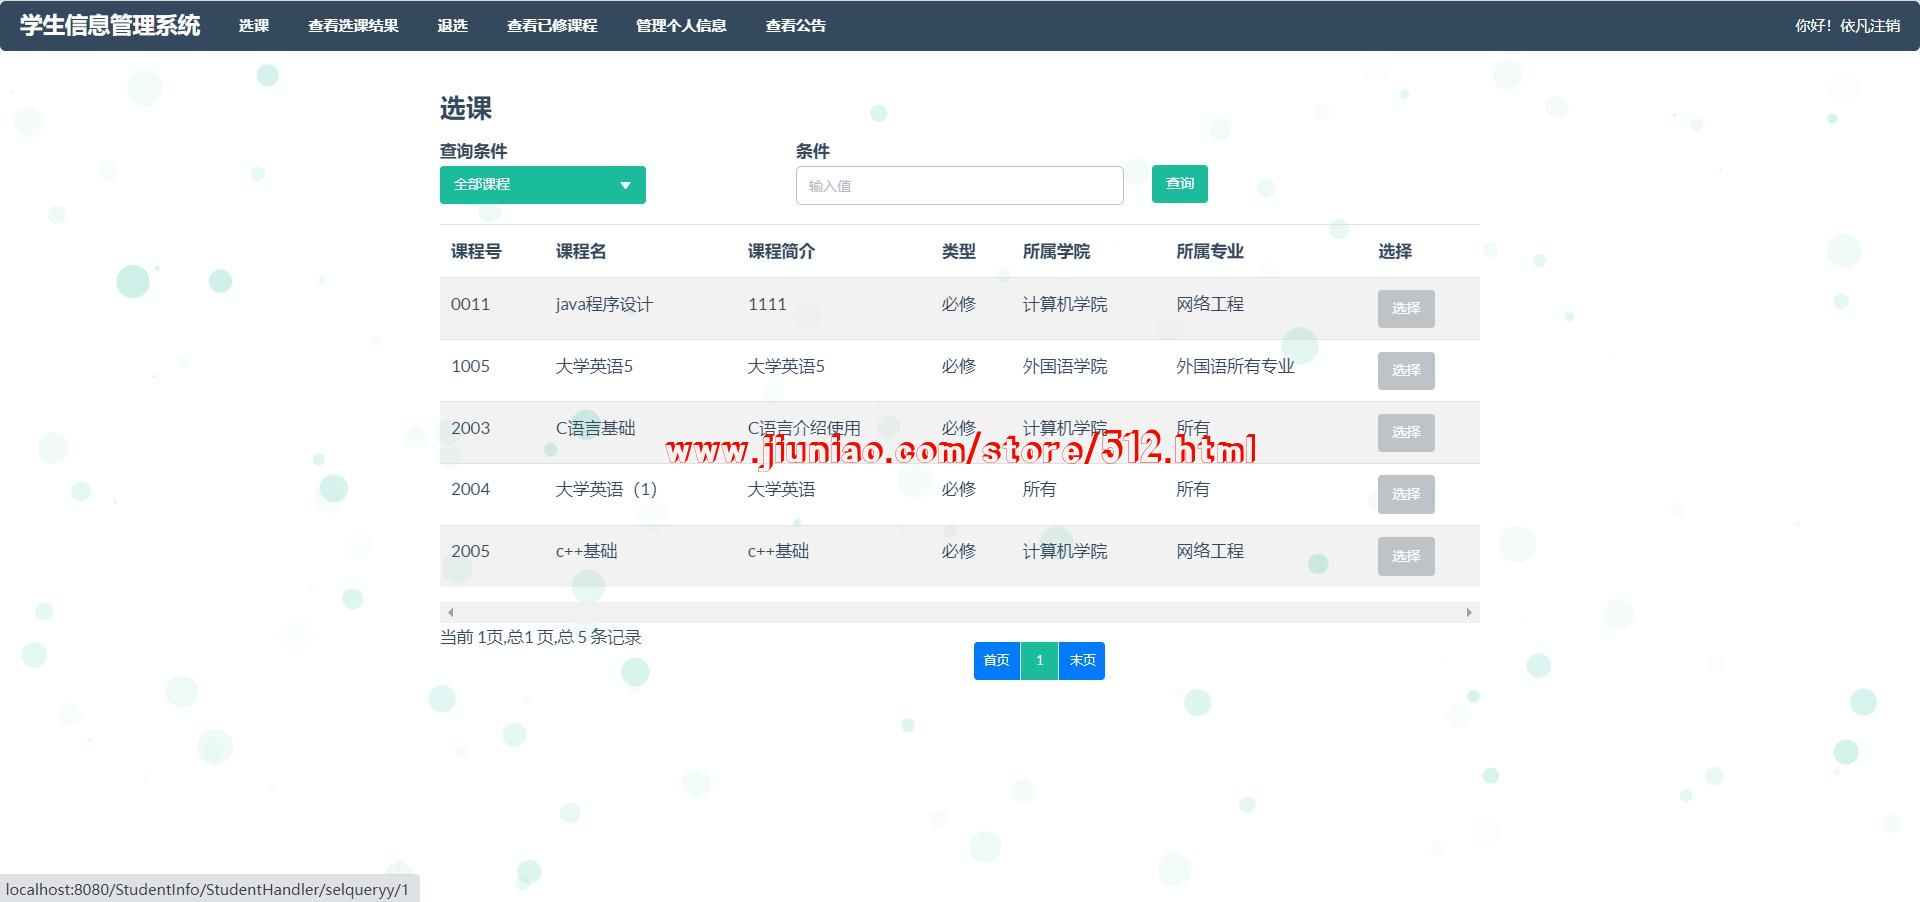1920x902 pixels.
Task: Open the 选课 navigation menu item
Action: [253, 26]
